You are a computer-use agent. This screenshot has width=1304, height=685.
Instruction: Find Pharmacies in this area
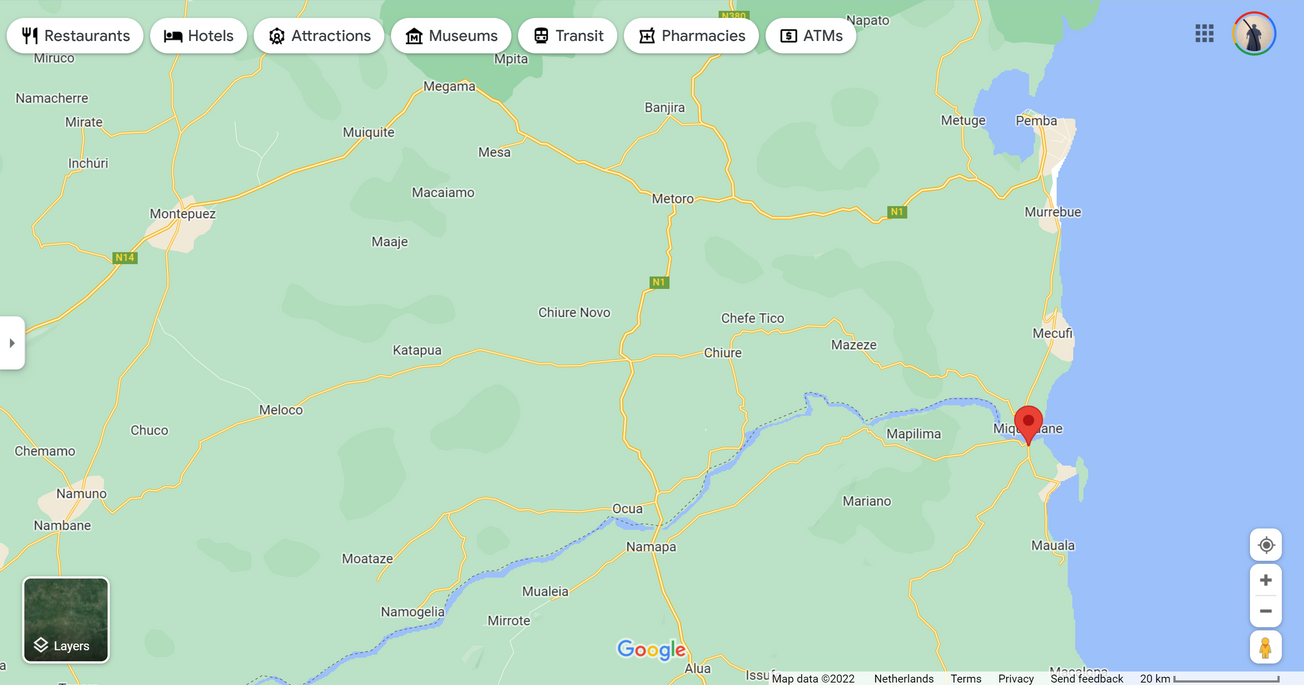coord(691,36)
